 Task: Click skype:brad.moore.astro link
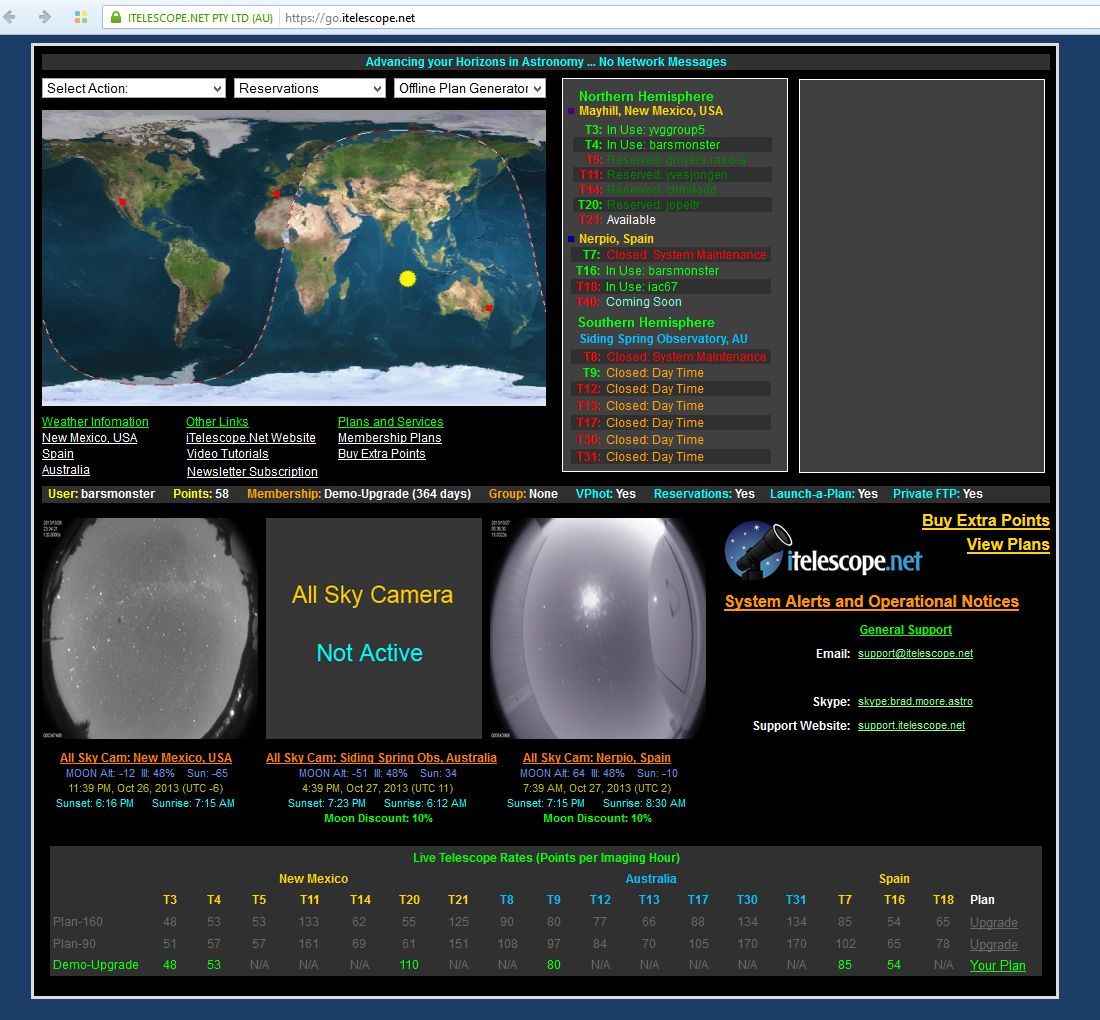915,702
